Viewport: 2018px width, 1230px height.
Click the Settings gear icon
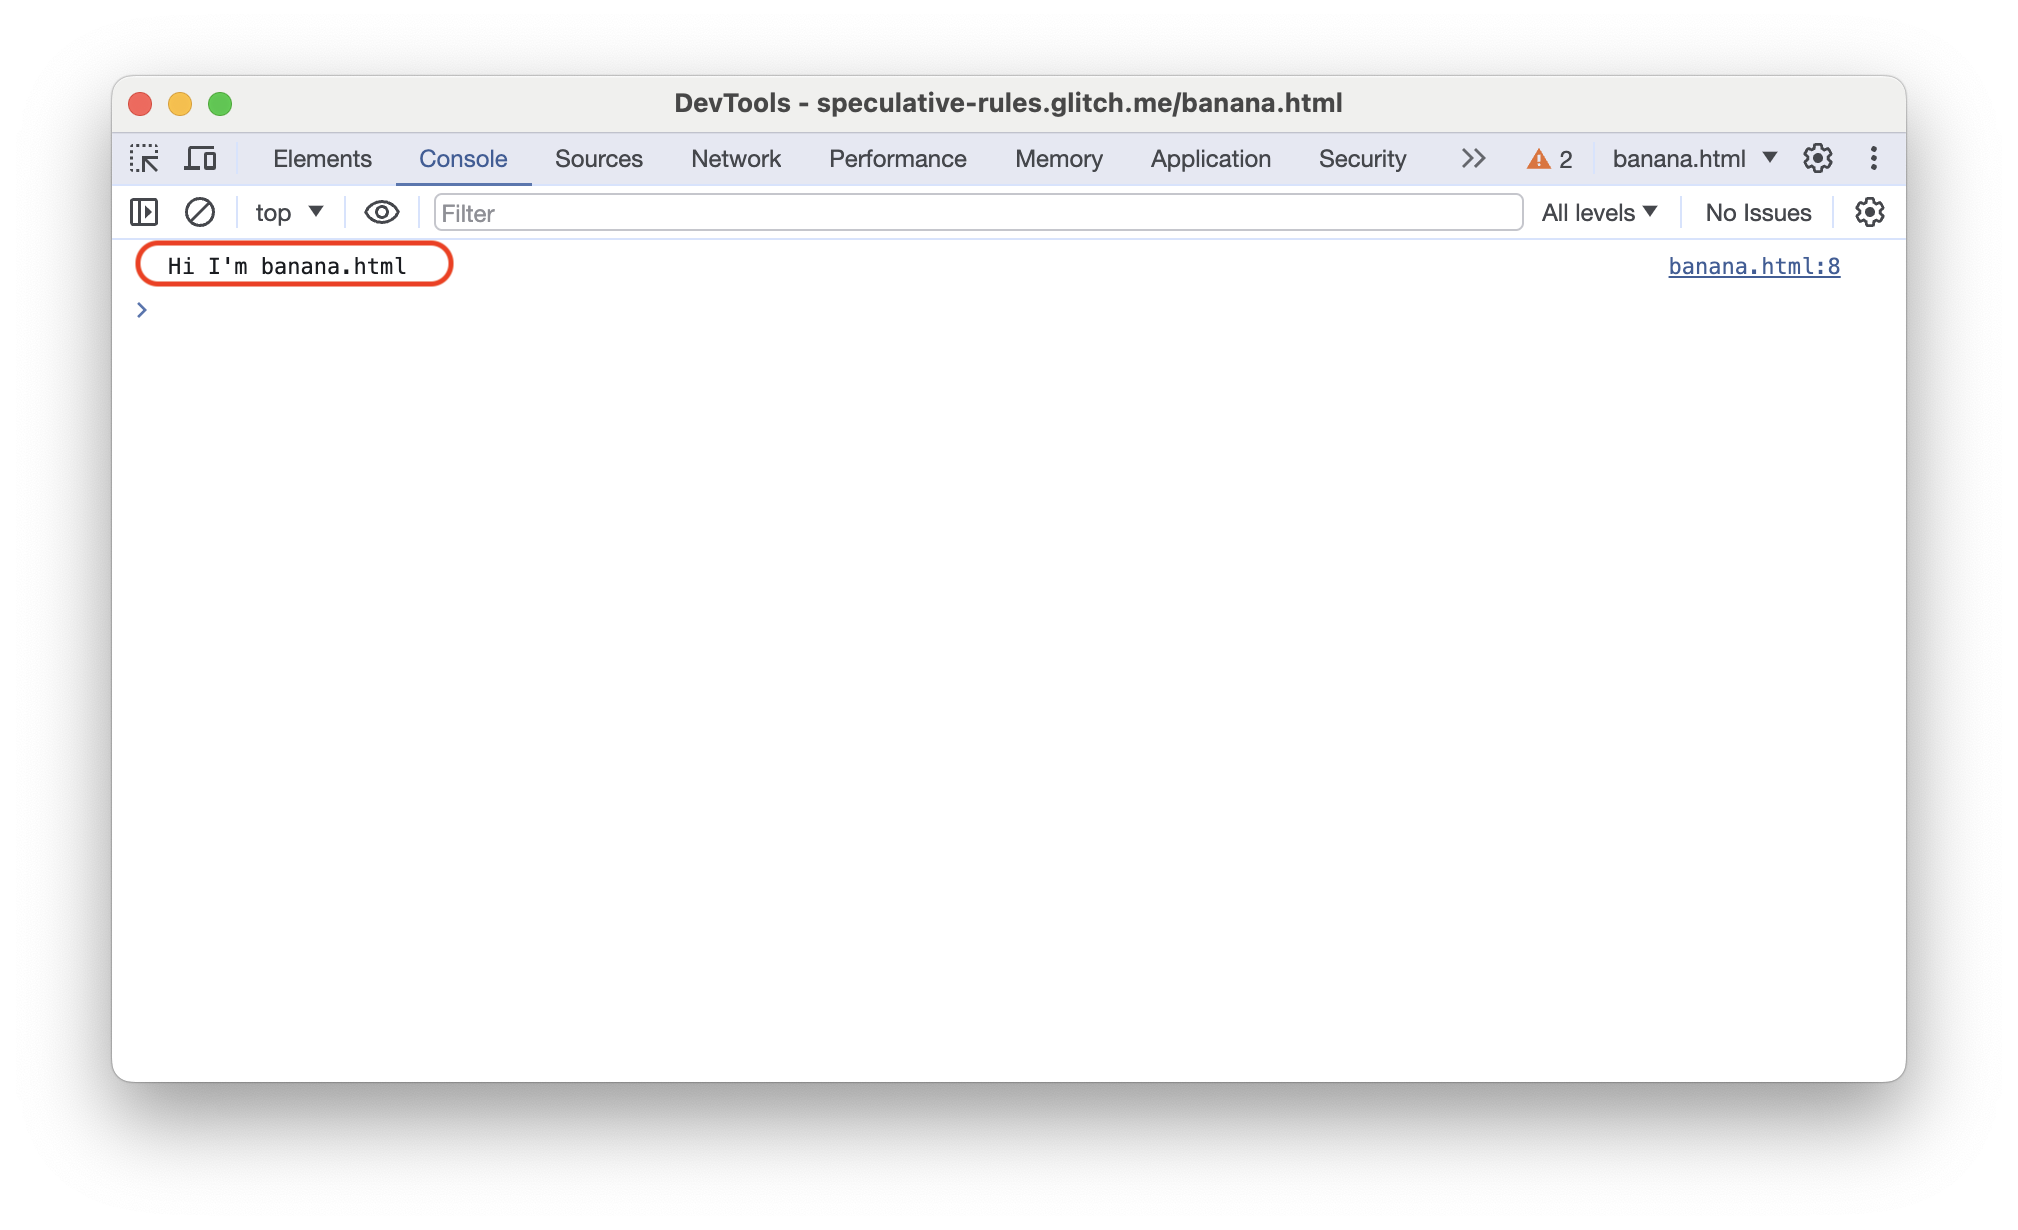pos(1818,159)
